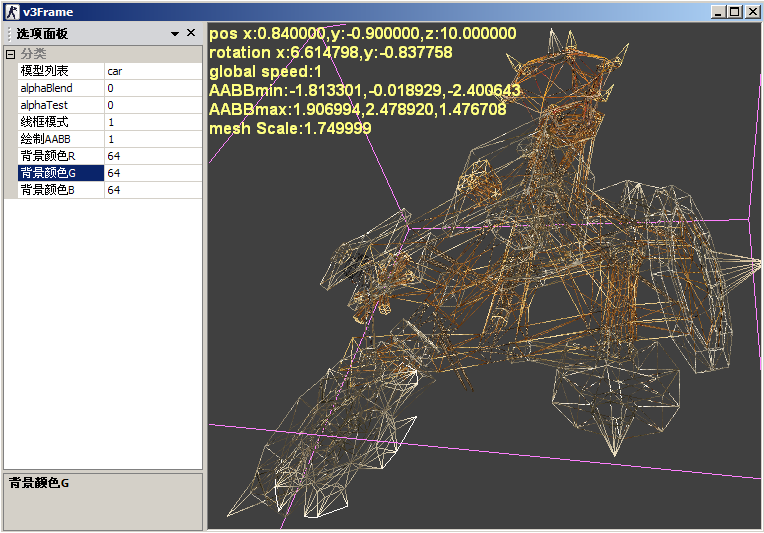Close the 选项面板 options panel
764x533 pixels.
(191, 34)
